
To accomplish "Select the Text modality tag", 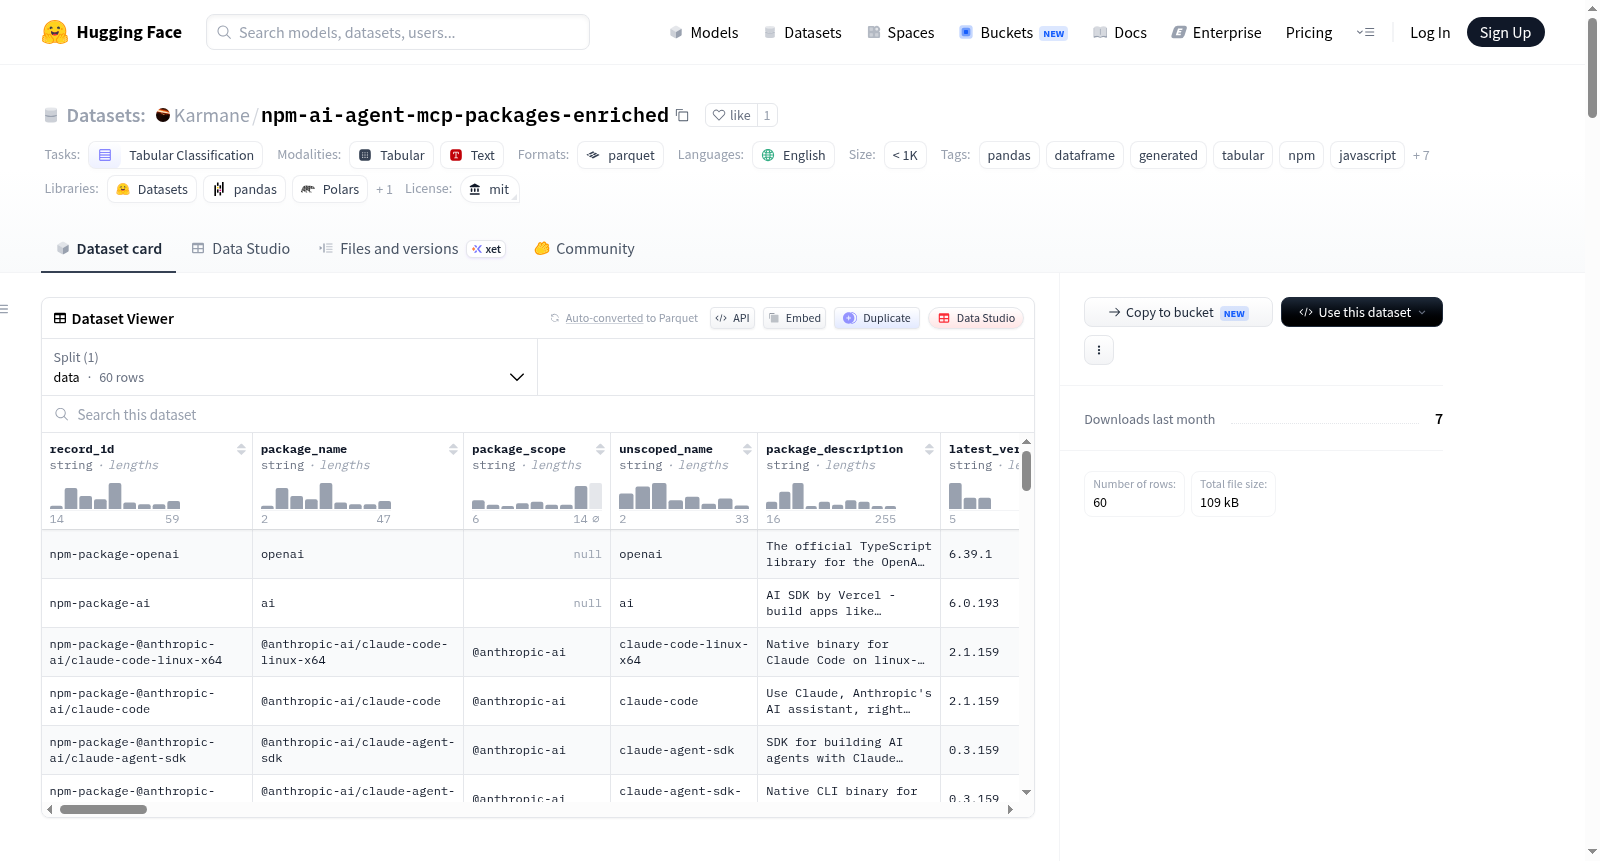I will (472, 155).
